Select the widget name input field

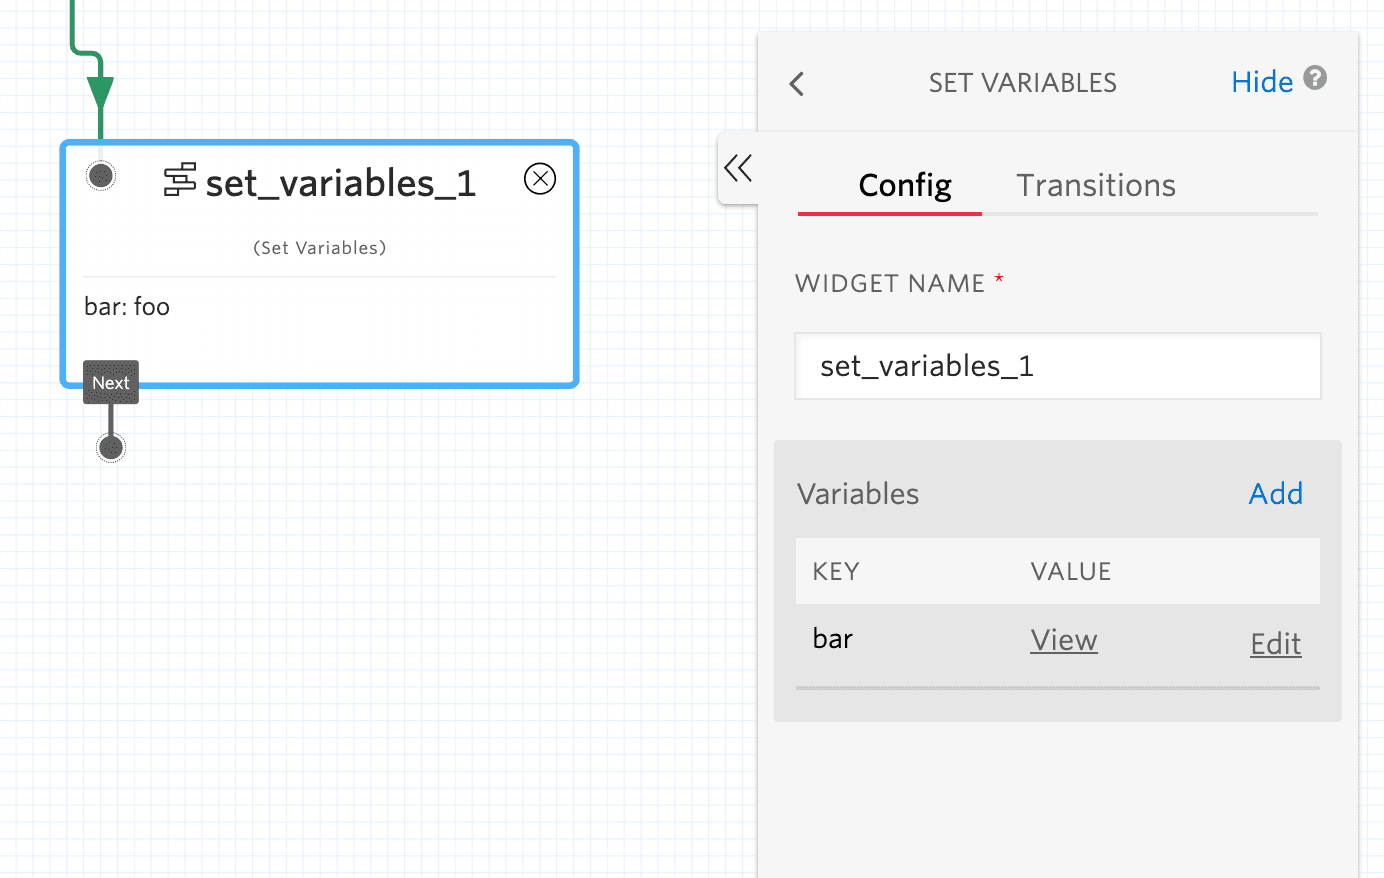click(x=1057, y=365)
